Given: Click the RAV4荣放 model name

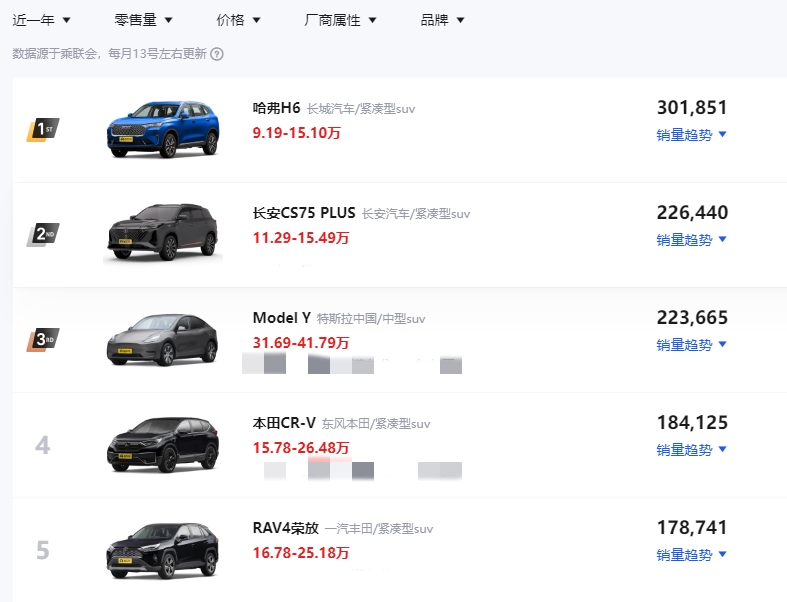Looking at the screenshot, I should (285, 528).
